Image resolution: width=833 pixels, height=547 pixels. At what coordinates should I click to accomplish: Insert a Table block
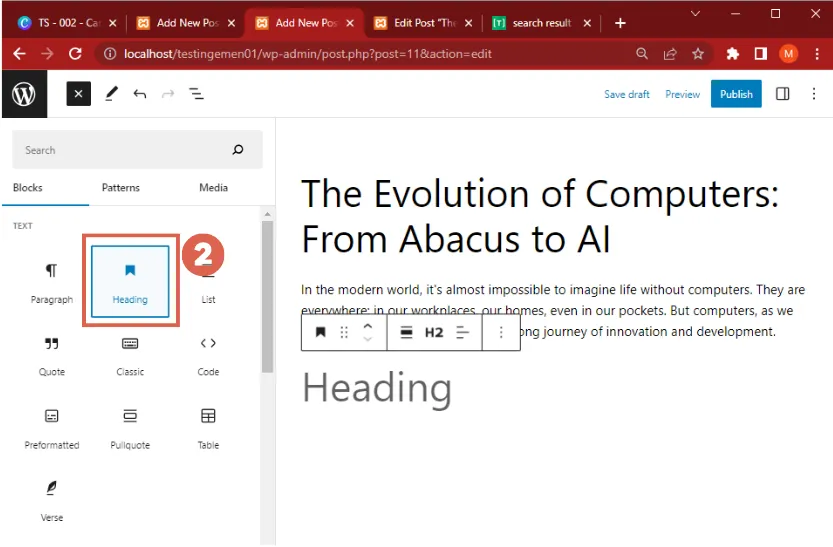coord(208,429)
